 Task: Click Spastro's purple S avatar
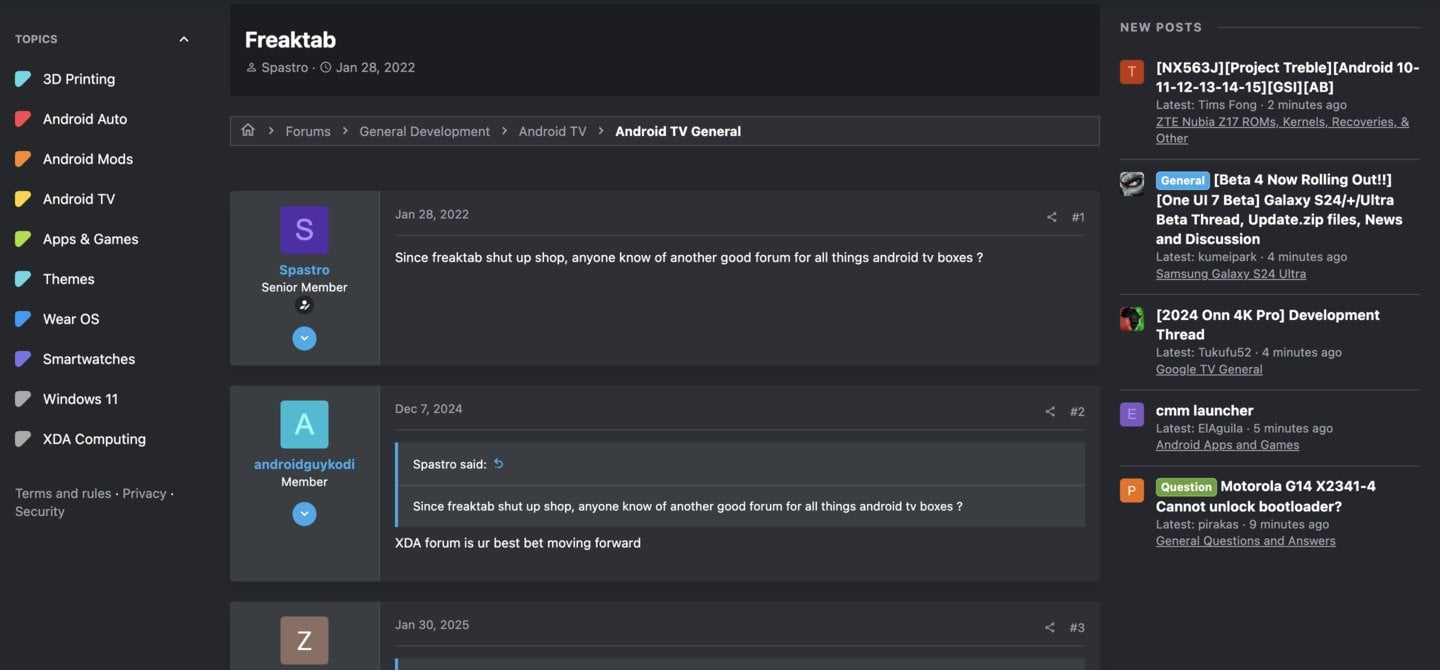point(304,230)
